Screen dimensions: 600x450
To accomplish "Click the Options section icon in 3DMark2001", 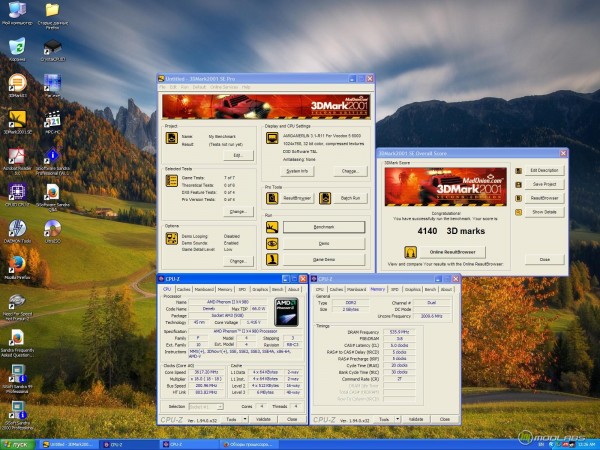I will click(172, 238).
